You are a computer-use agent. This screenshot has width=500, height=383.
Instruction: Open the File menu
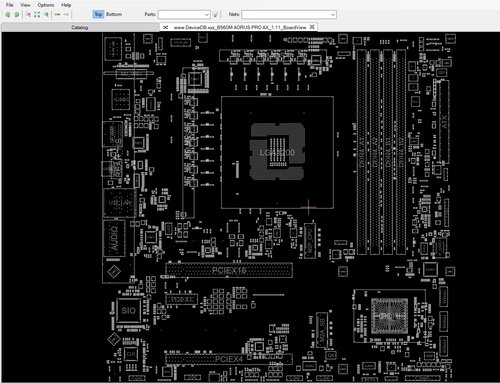(x=10, y=5)
